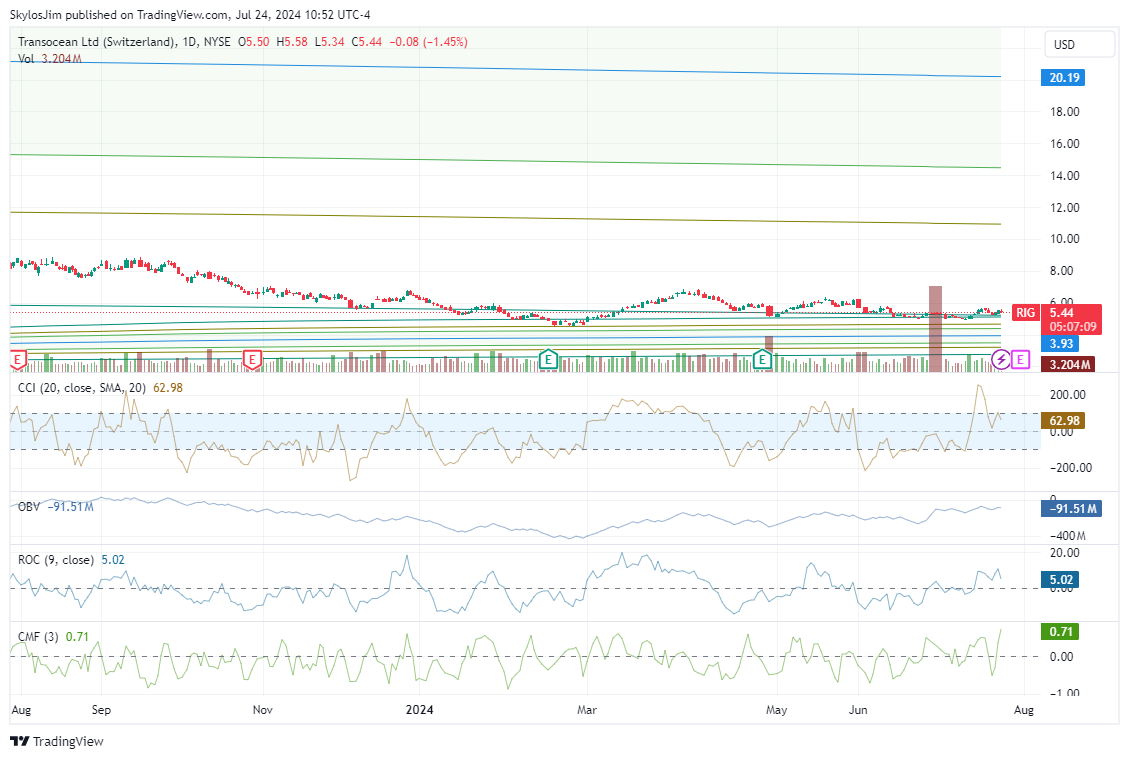Click the L5.34 low value
The image size is (1129, 759).
pyautogui.click(x=329, y=42)
